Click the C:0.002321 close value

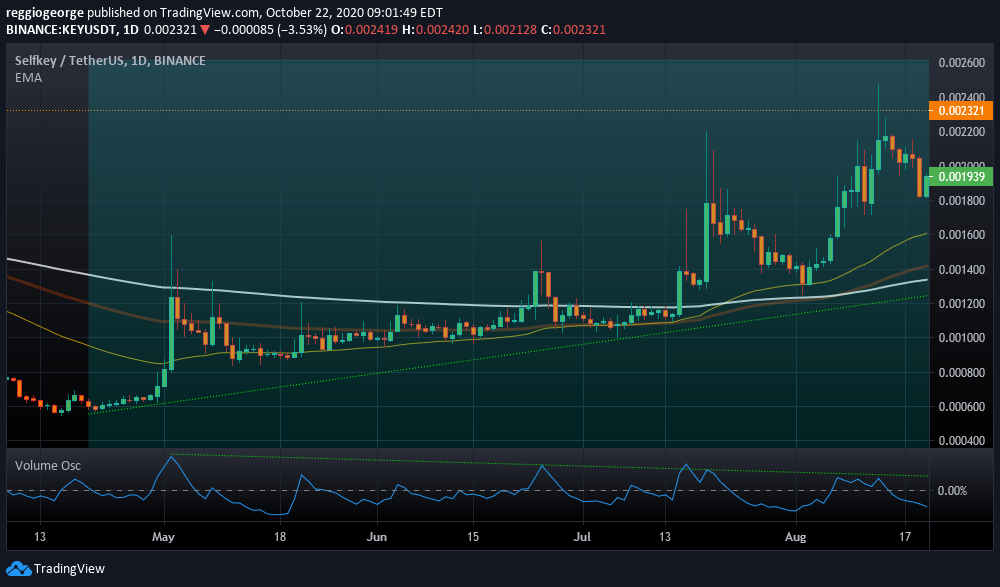coord(571,30)
